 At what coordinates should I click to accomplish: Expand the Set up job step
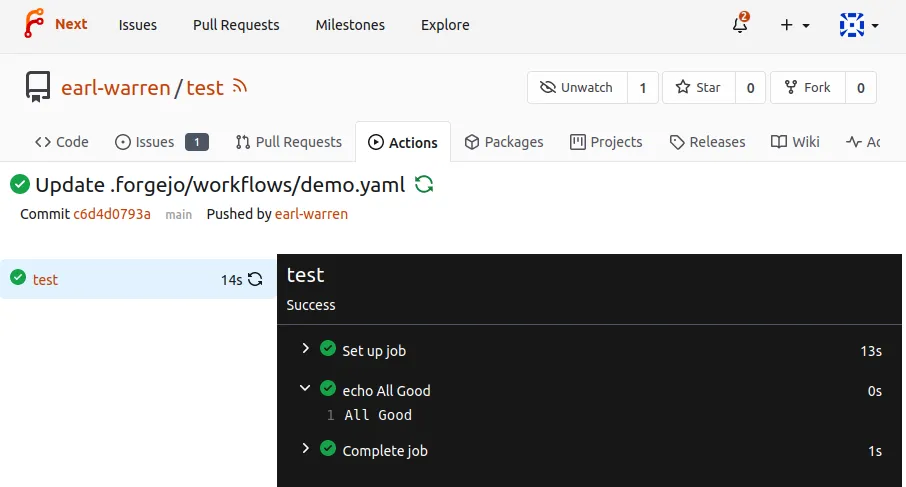[x=305, y=349]
